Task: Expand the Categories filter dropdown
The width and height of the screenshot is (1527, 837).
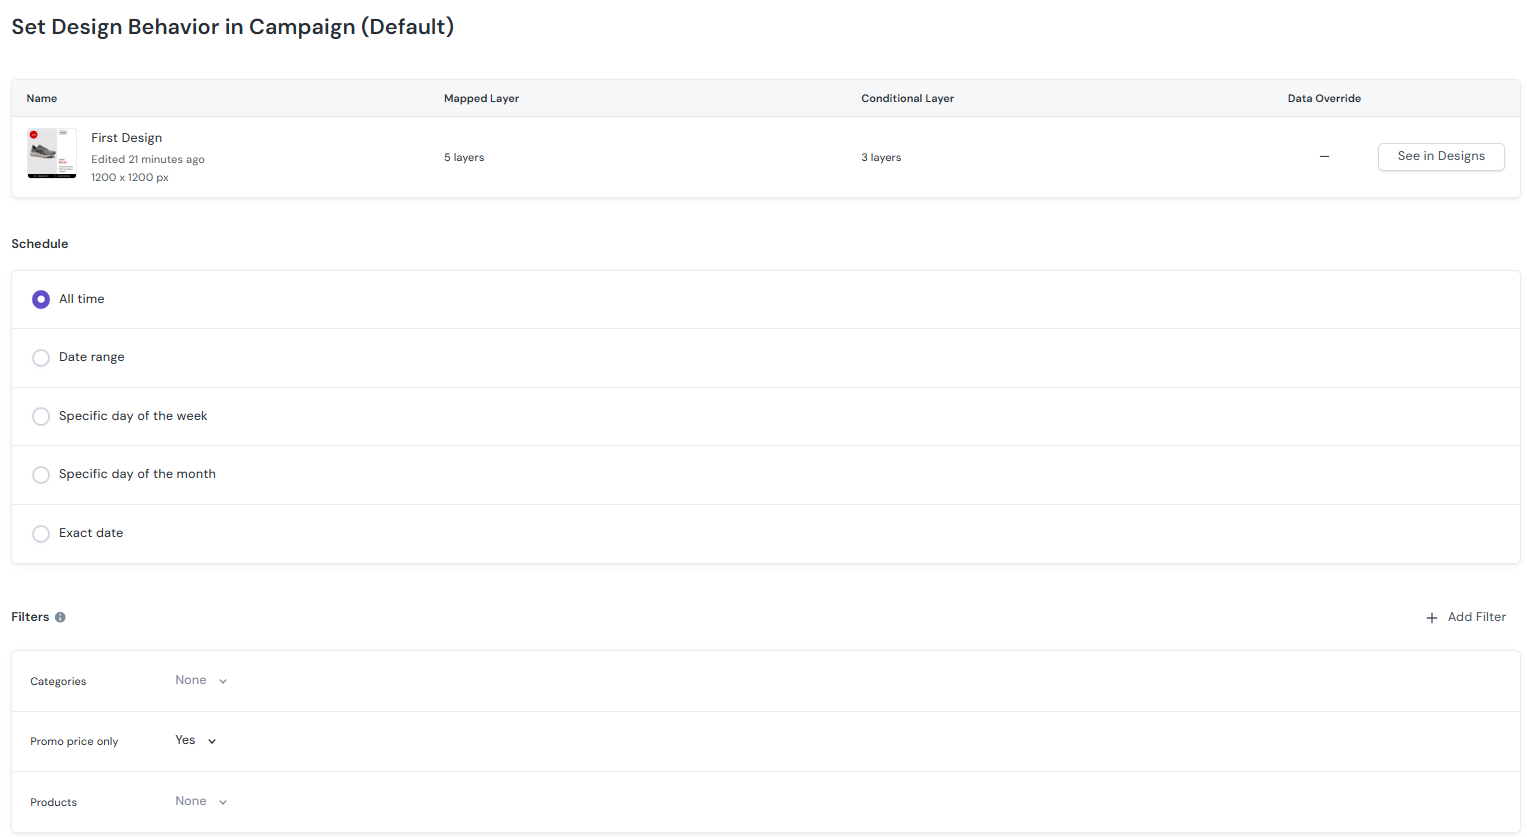Action: (201, 681)
